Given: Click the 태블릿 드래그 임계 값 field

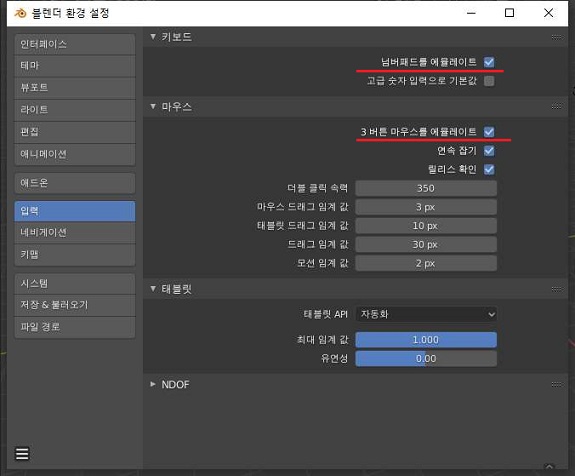Looking at the screenshot, I should click(426, 226).
